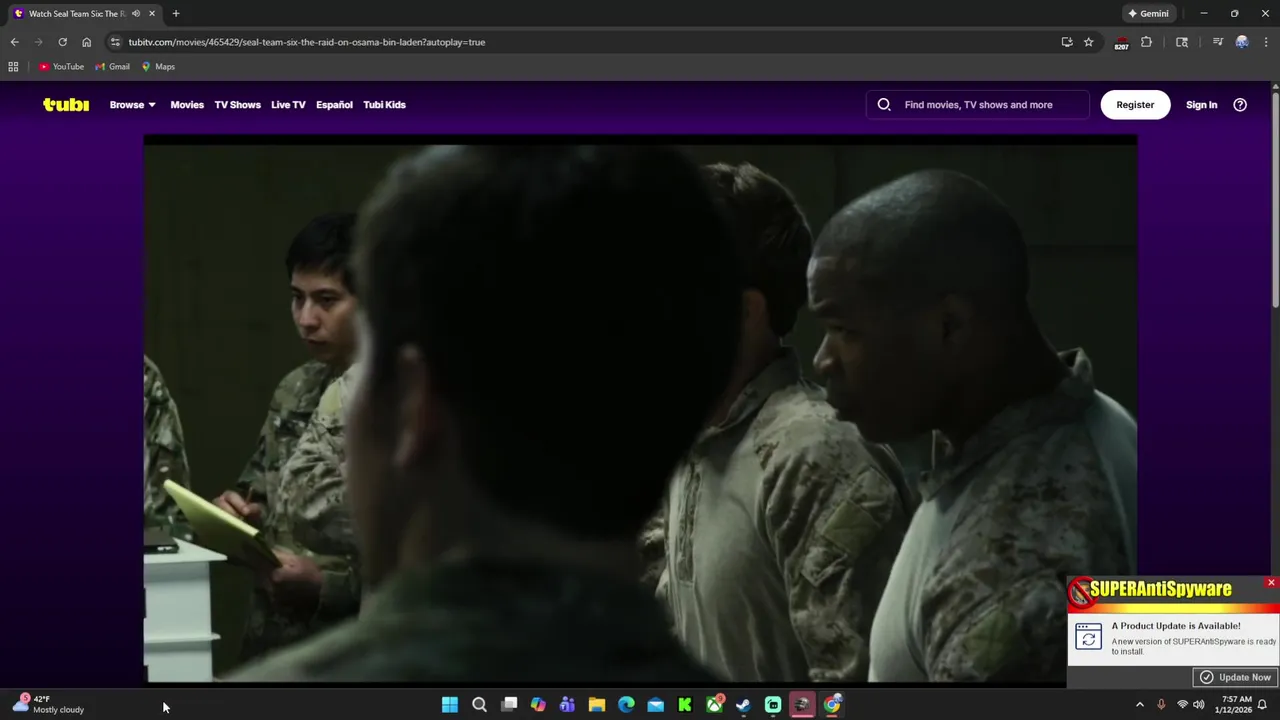Open the weather widget showing Mostly cloudy
The image size is (1280, 720).
tap(48, 705)
